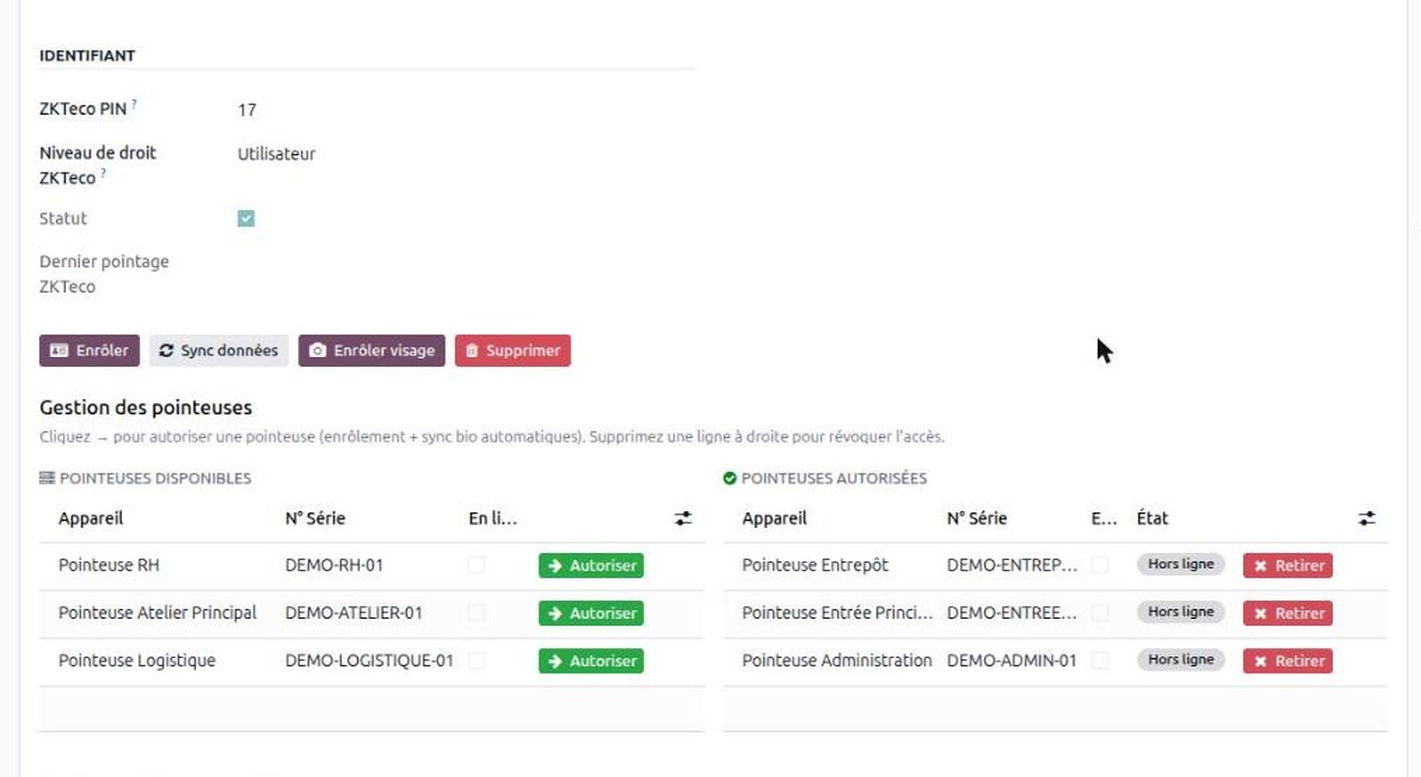This screenshot has width=1421, height=777.
Task: Open column settings for Pointeuses Autorisées table
Action: (x=1366, y=518)
